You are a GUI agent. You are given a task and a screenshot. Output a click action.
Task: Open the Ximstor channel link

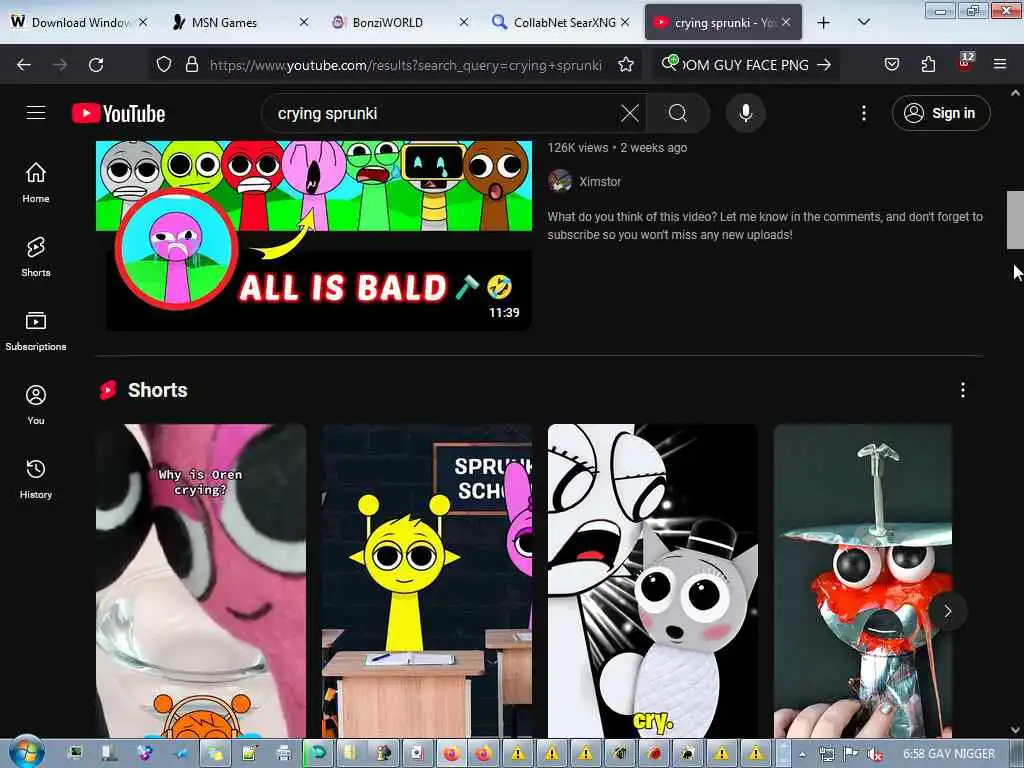(600, 182)
